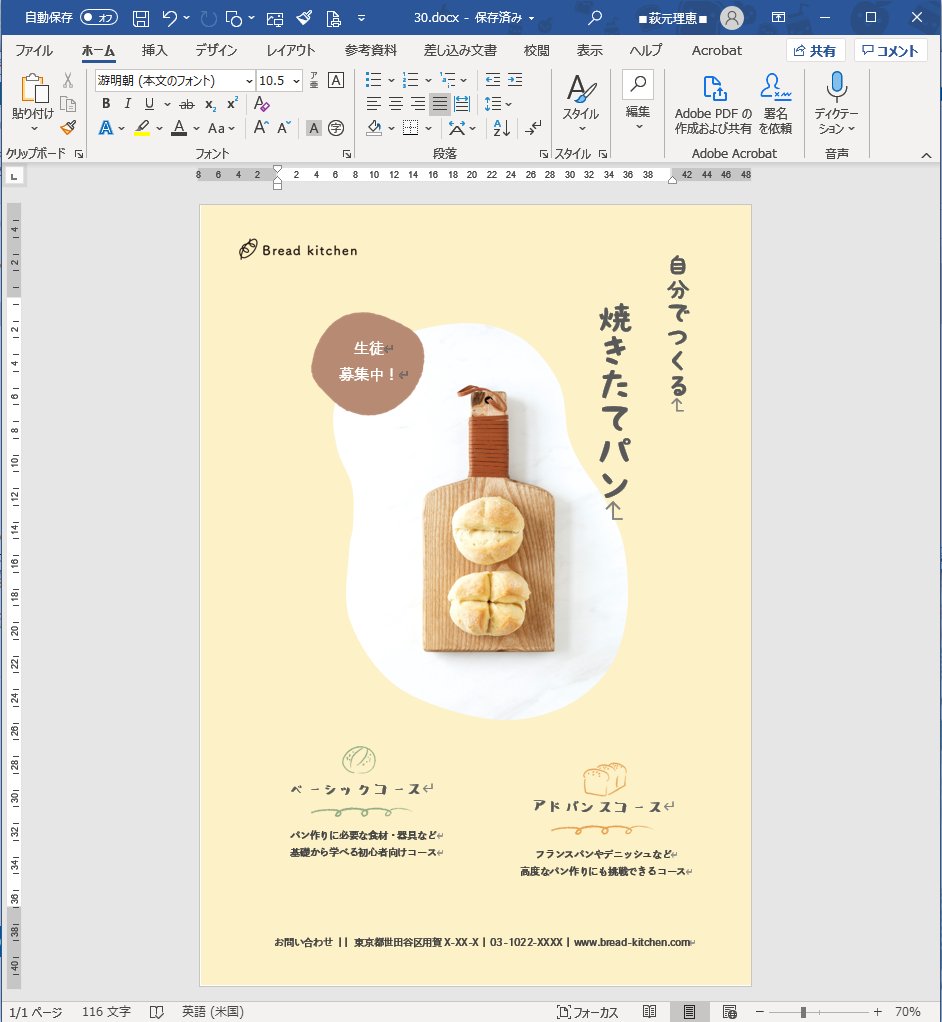Click the 署名を依頼 button

click(775, 104)
